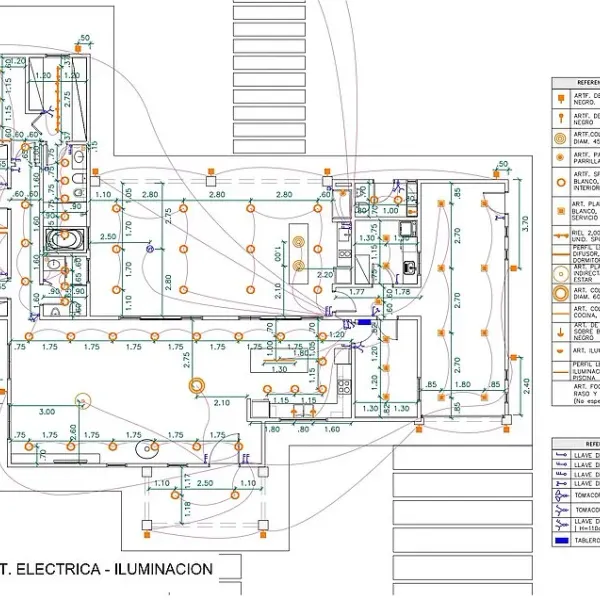
Task: Click the 'ART. COL' pendant lamp legend symbol
Action: [x=561, y=293]
